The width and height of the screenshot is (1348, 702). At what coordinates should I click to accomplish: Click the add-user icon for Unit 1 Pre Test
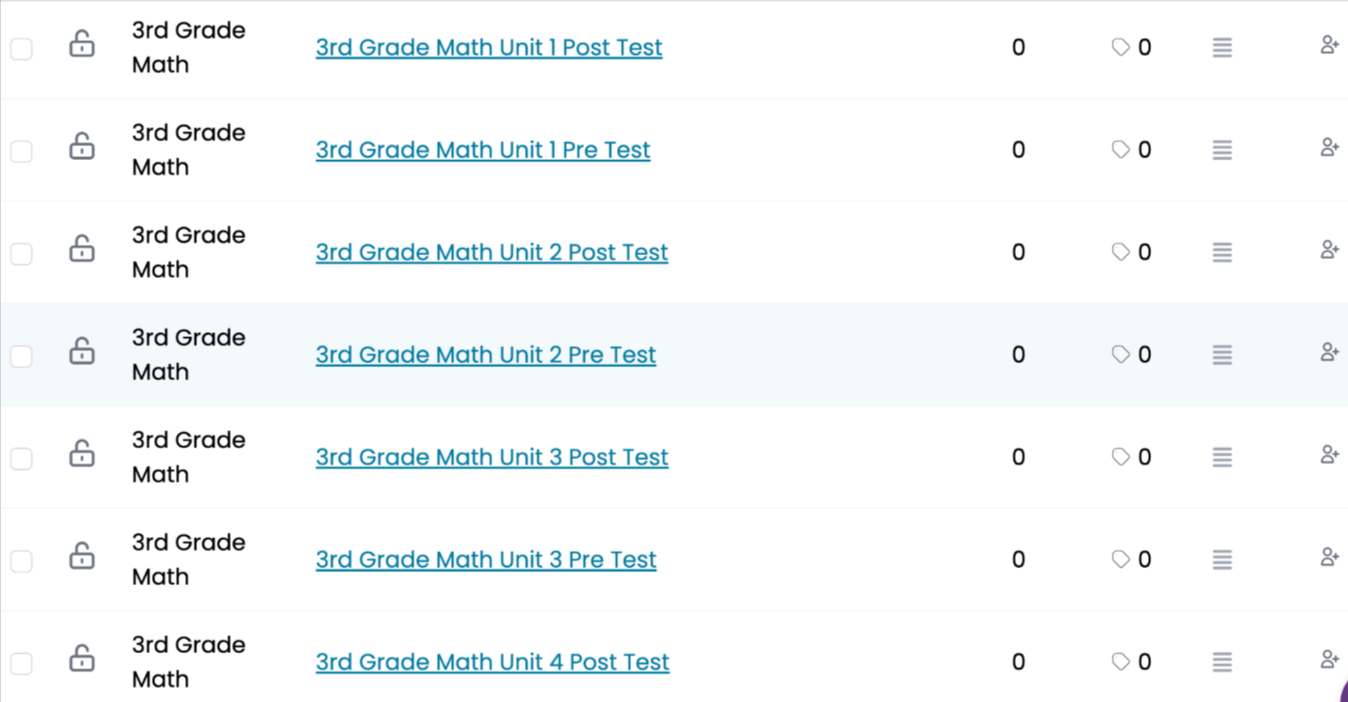tap(1329, 147)
